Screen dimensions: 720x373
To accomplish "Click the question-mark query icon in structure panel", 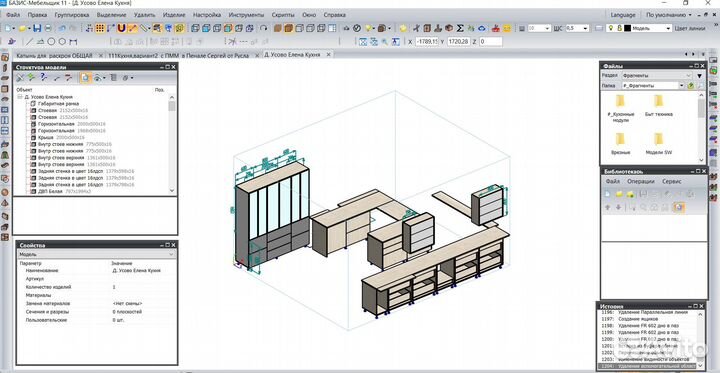I will [43, 77].
